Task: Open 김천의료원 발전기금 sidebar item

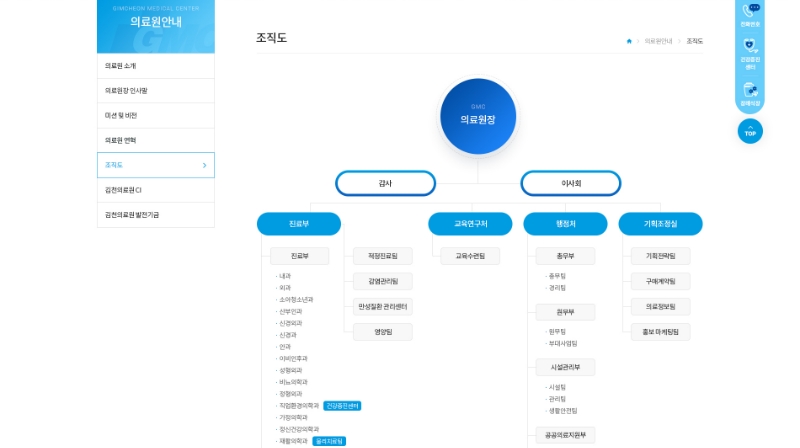Action: (155, 215)
